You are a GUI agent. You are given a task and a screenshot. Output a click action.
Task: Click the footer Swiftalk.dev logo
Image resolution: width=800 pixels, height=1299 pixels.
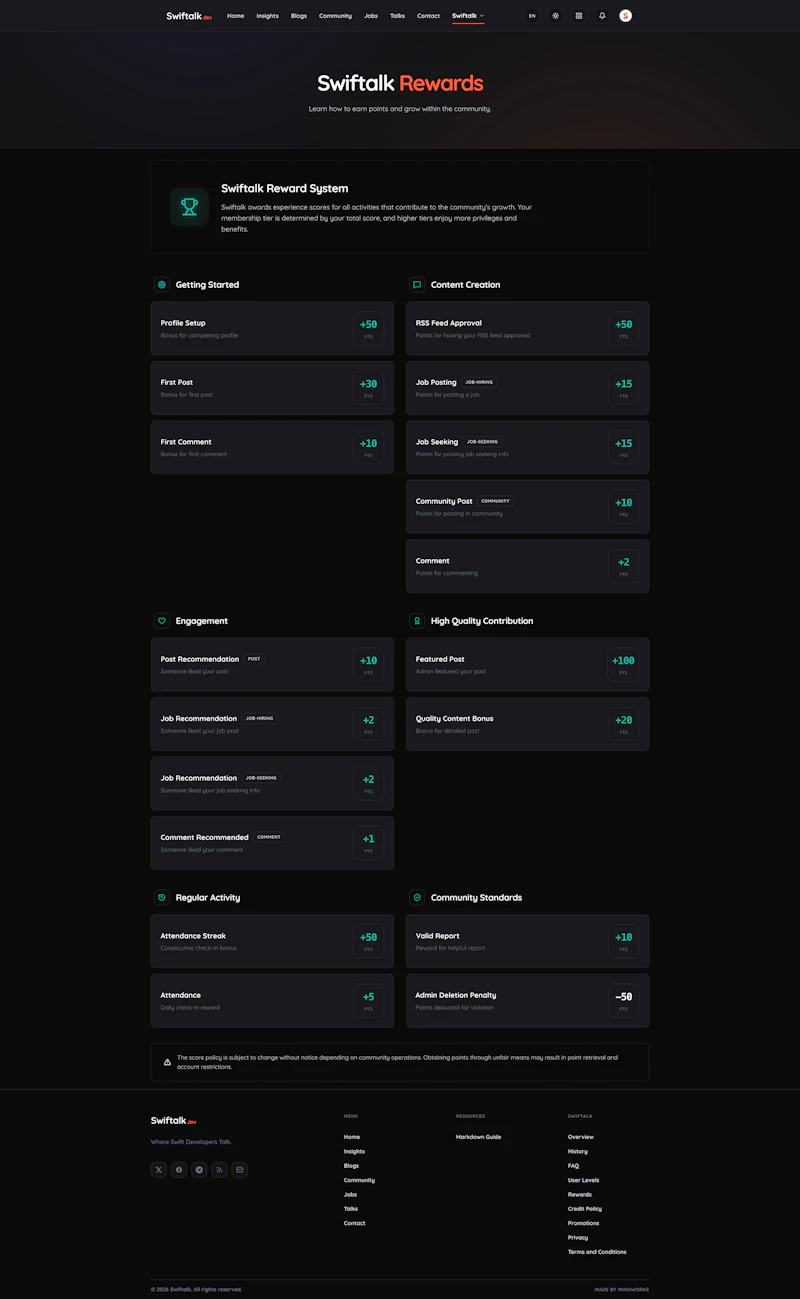[x=174, y=1121]
